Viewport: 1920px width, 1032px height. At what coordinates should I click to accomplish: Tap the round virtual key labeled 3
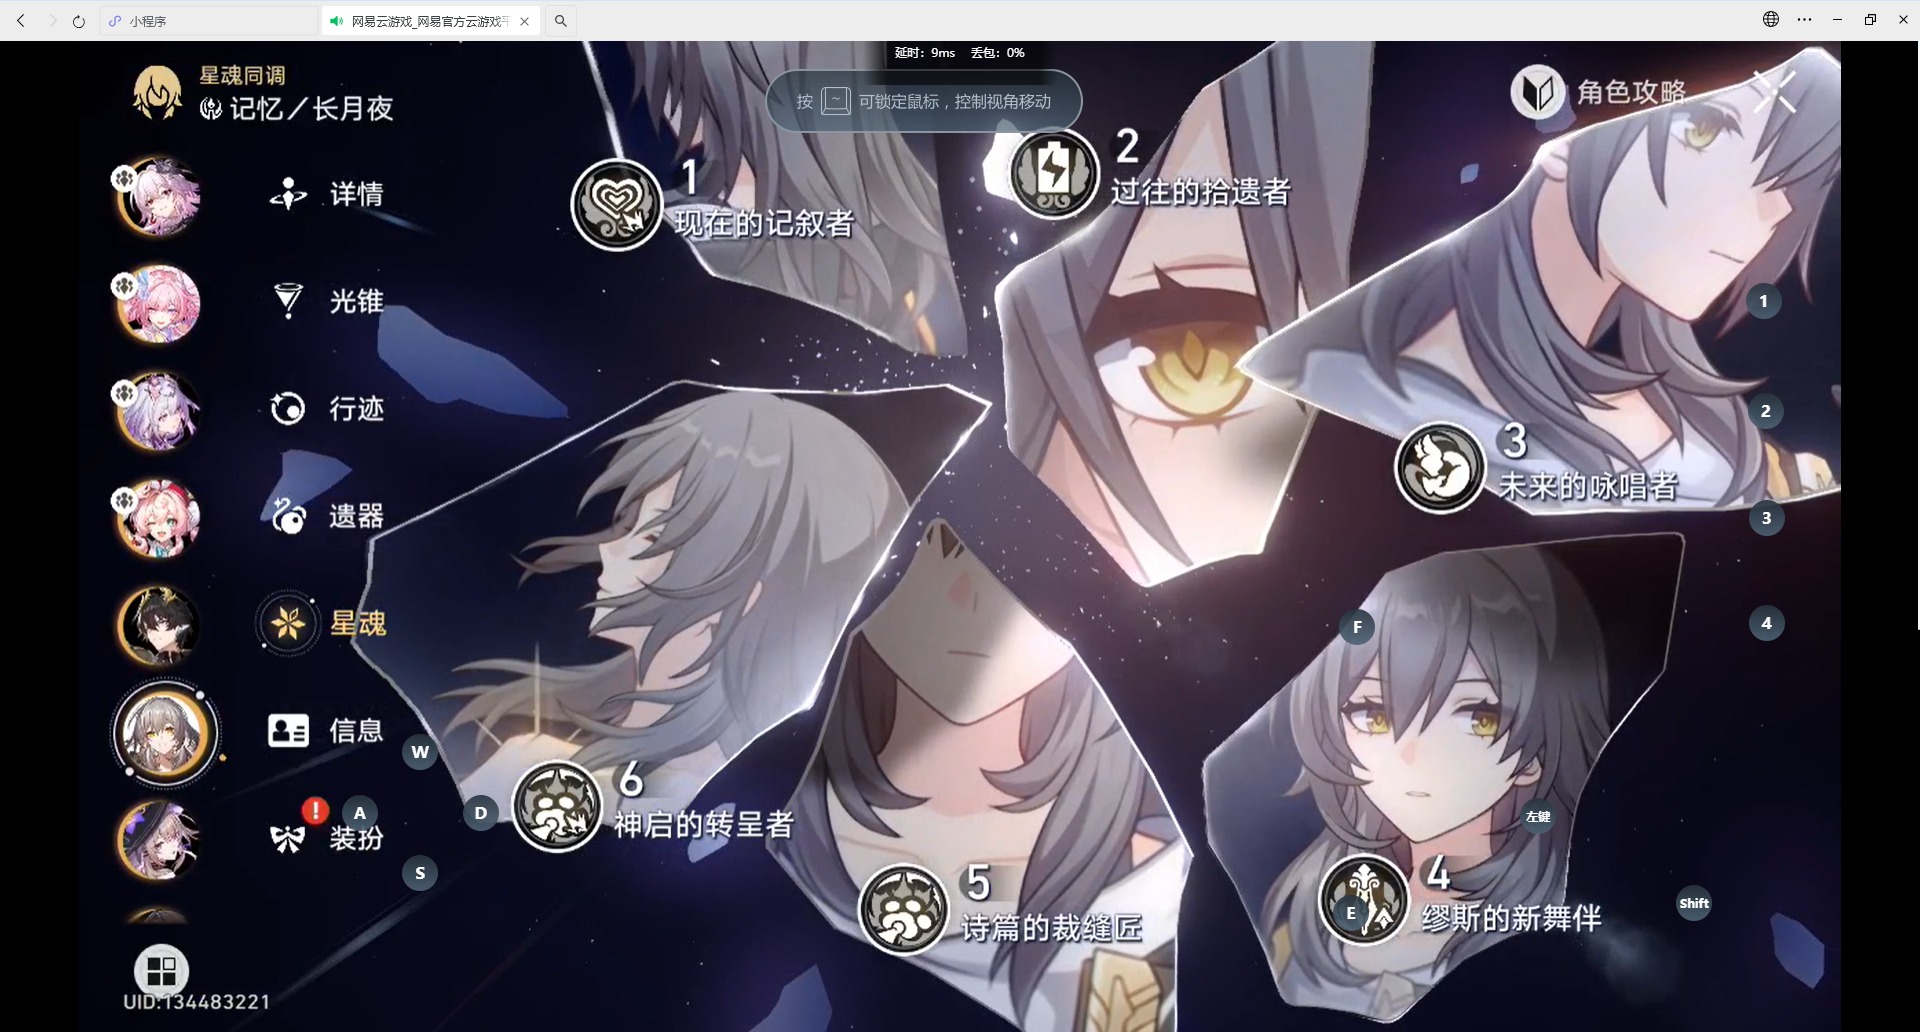click(x=1767, y=518)
